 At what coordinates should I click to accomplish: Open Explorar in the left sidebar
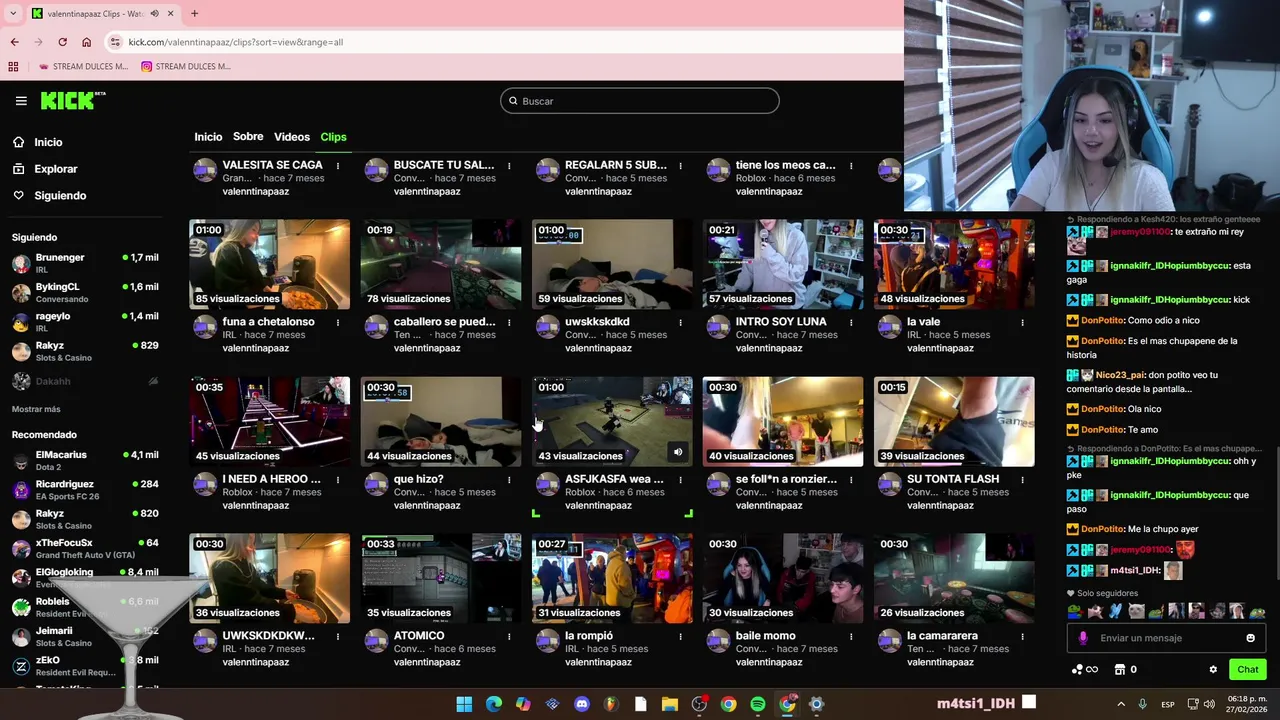click(56, 169)
